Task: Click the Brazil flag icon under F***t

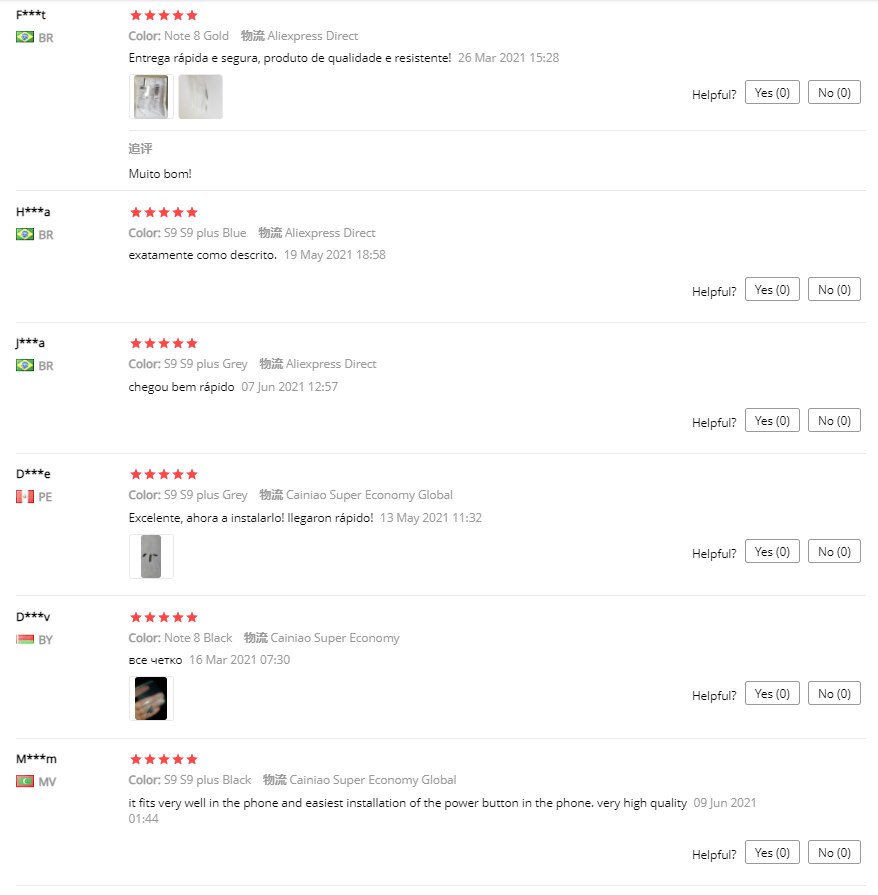Action: [x=25, y=37]
